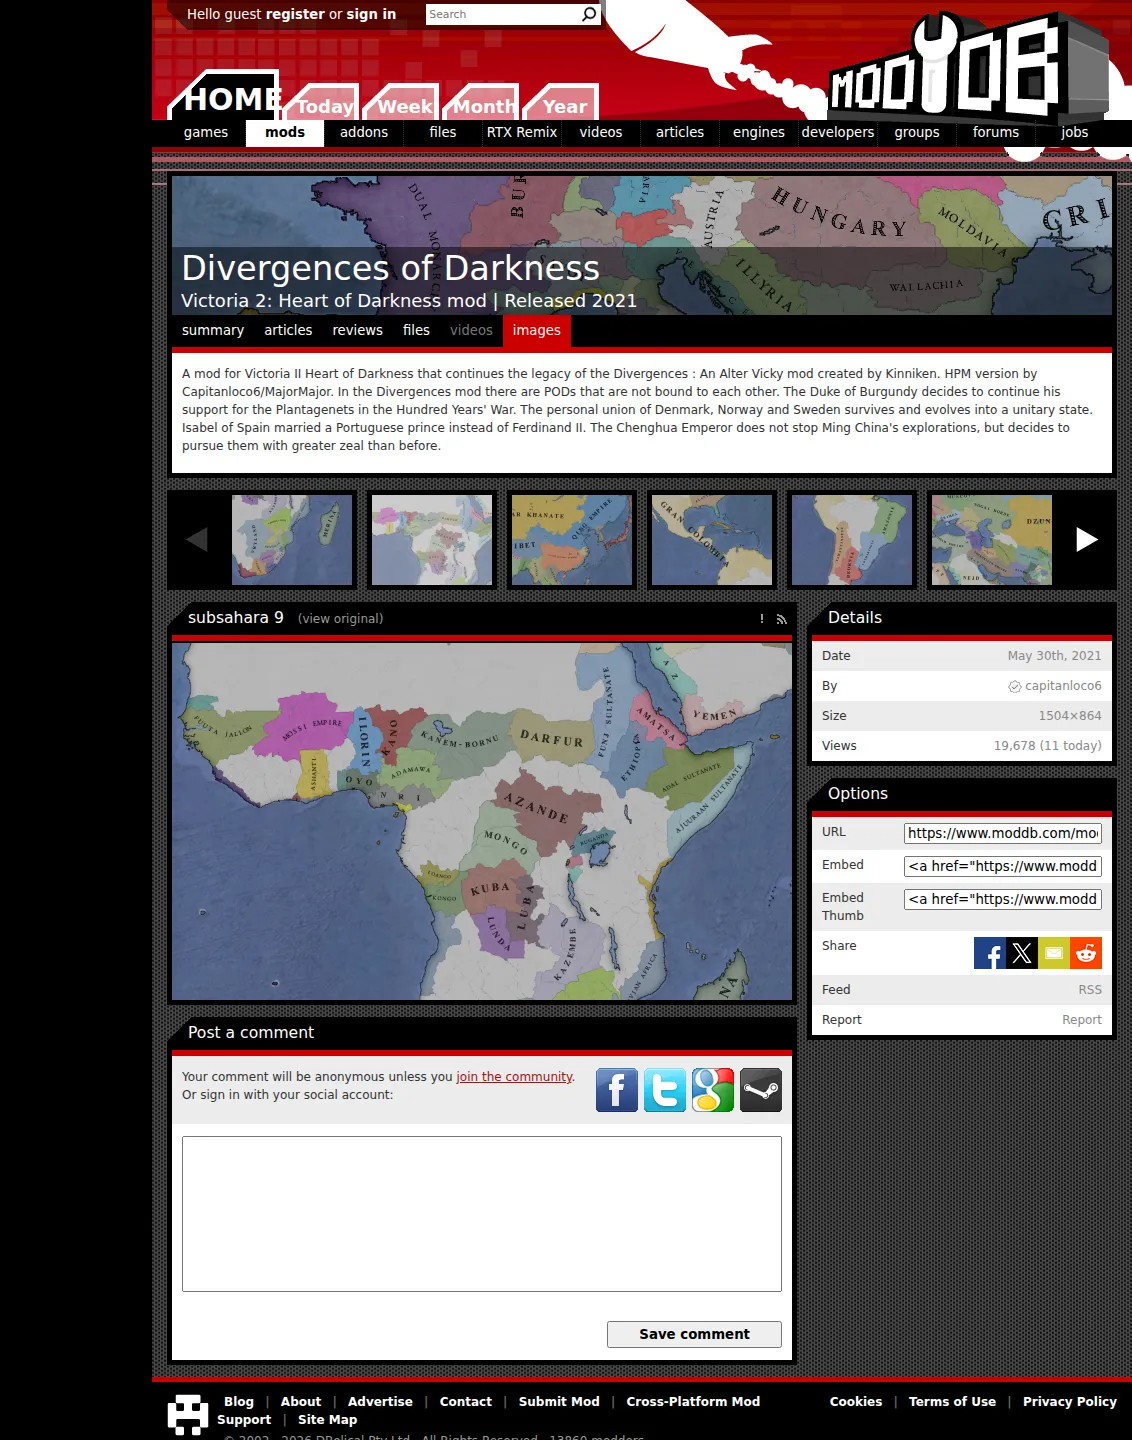Click the Save comment button
1132x1440 pixels.
point(694,1334)
